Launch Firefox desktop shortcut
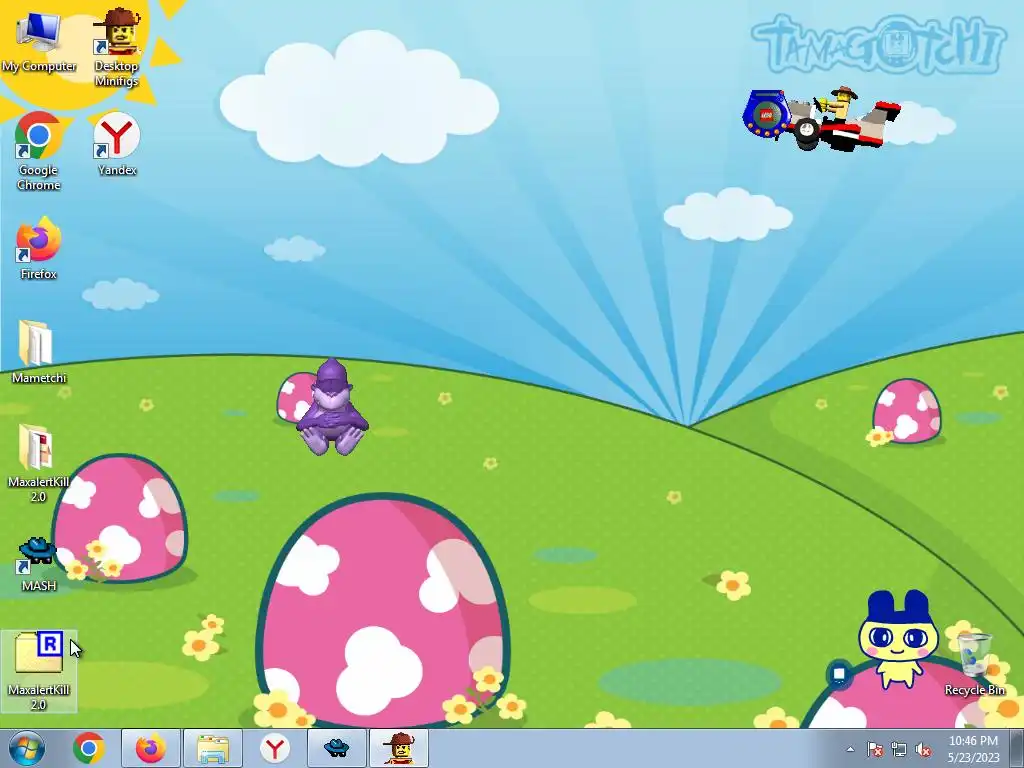Viewport: 1024px width, 768px height. pyautogui.click(x=39, y=249)
